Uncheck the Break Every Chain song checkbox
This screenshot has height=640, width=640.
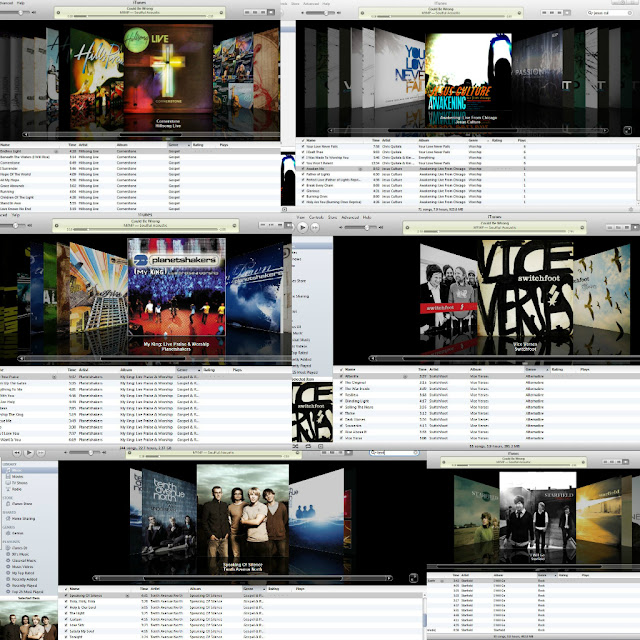pyautogui.click(x=302, y=185)
